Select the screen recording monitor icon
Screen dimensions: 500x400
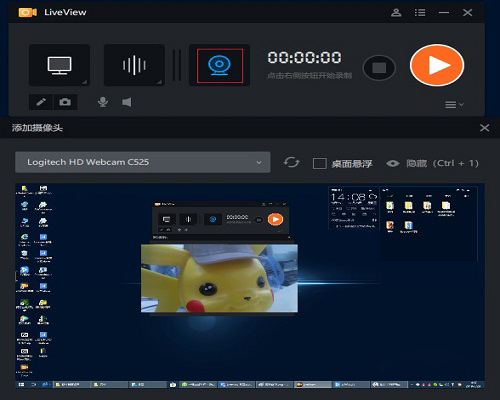pyautogui.click(x=59, y=65)
